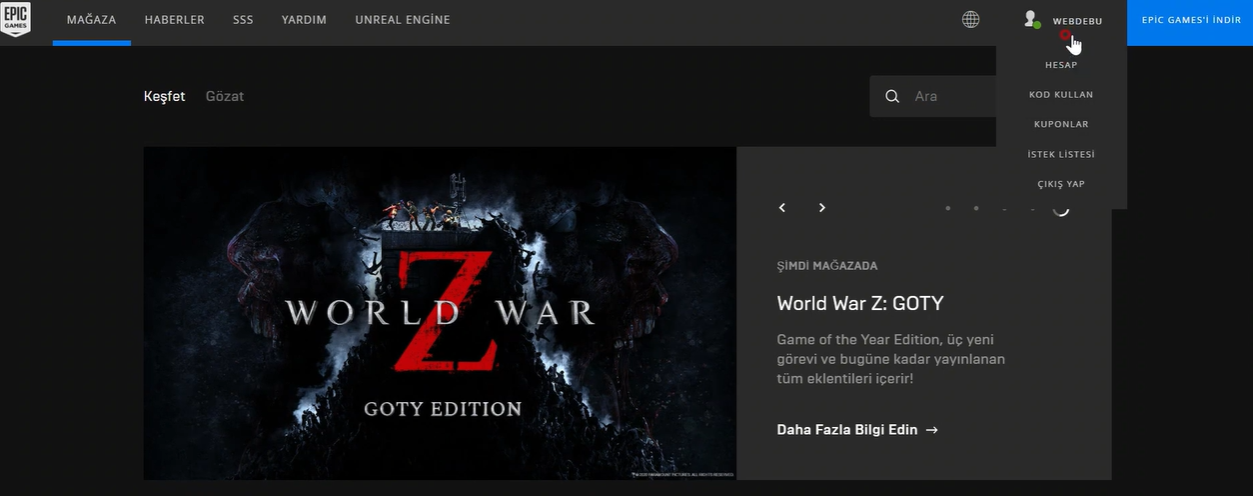Open the SSS page
This screenshot has height=496, width=1253.
pyautogui.click(x=243, y=20)
